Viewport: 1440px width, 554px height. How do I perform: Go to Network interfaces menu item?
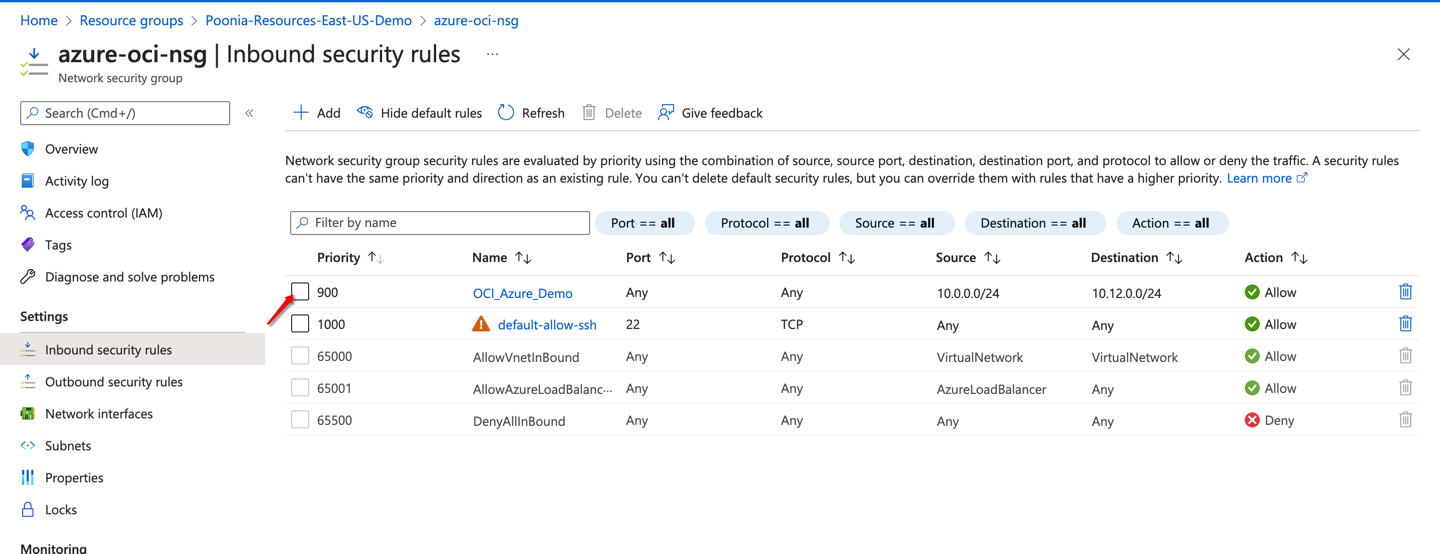coord(98,414)
